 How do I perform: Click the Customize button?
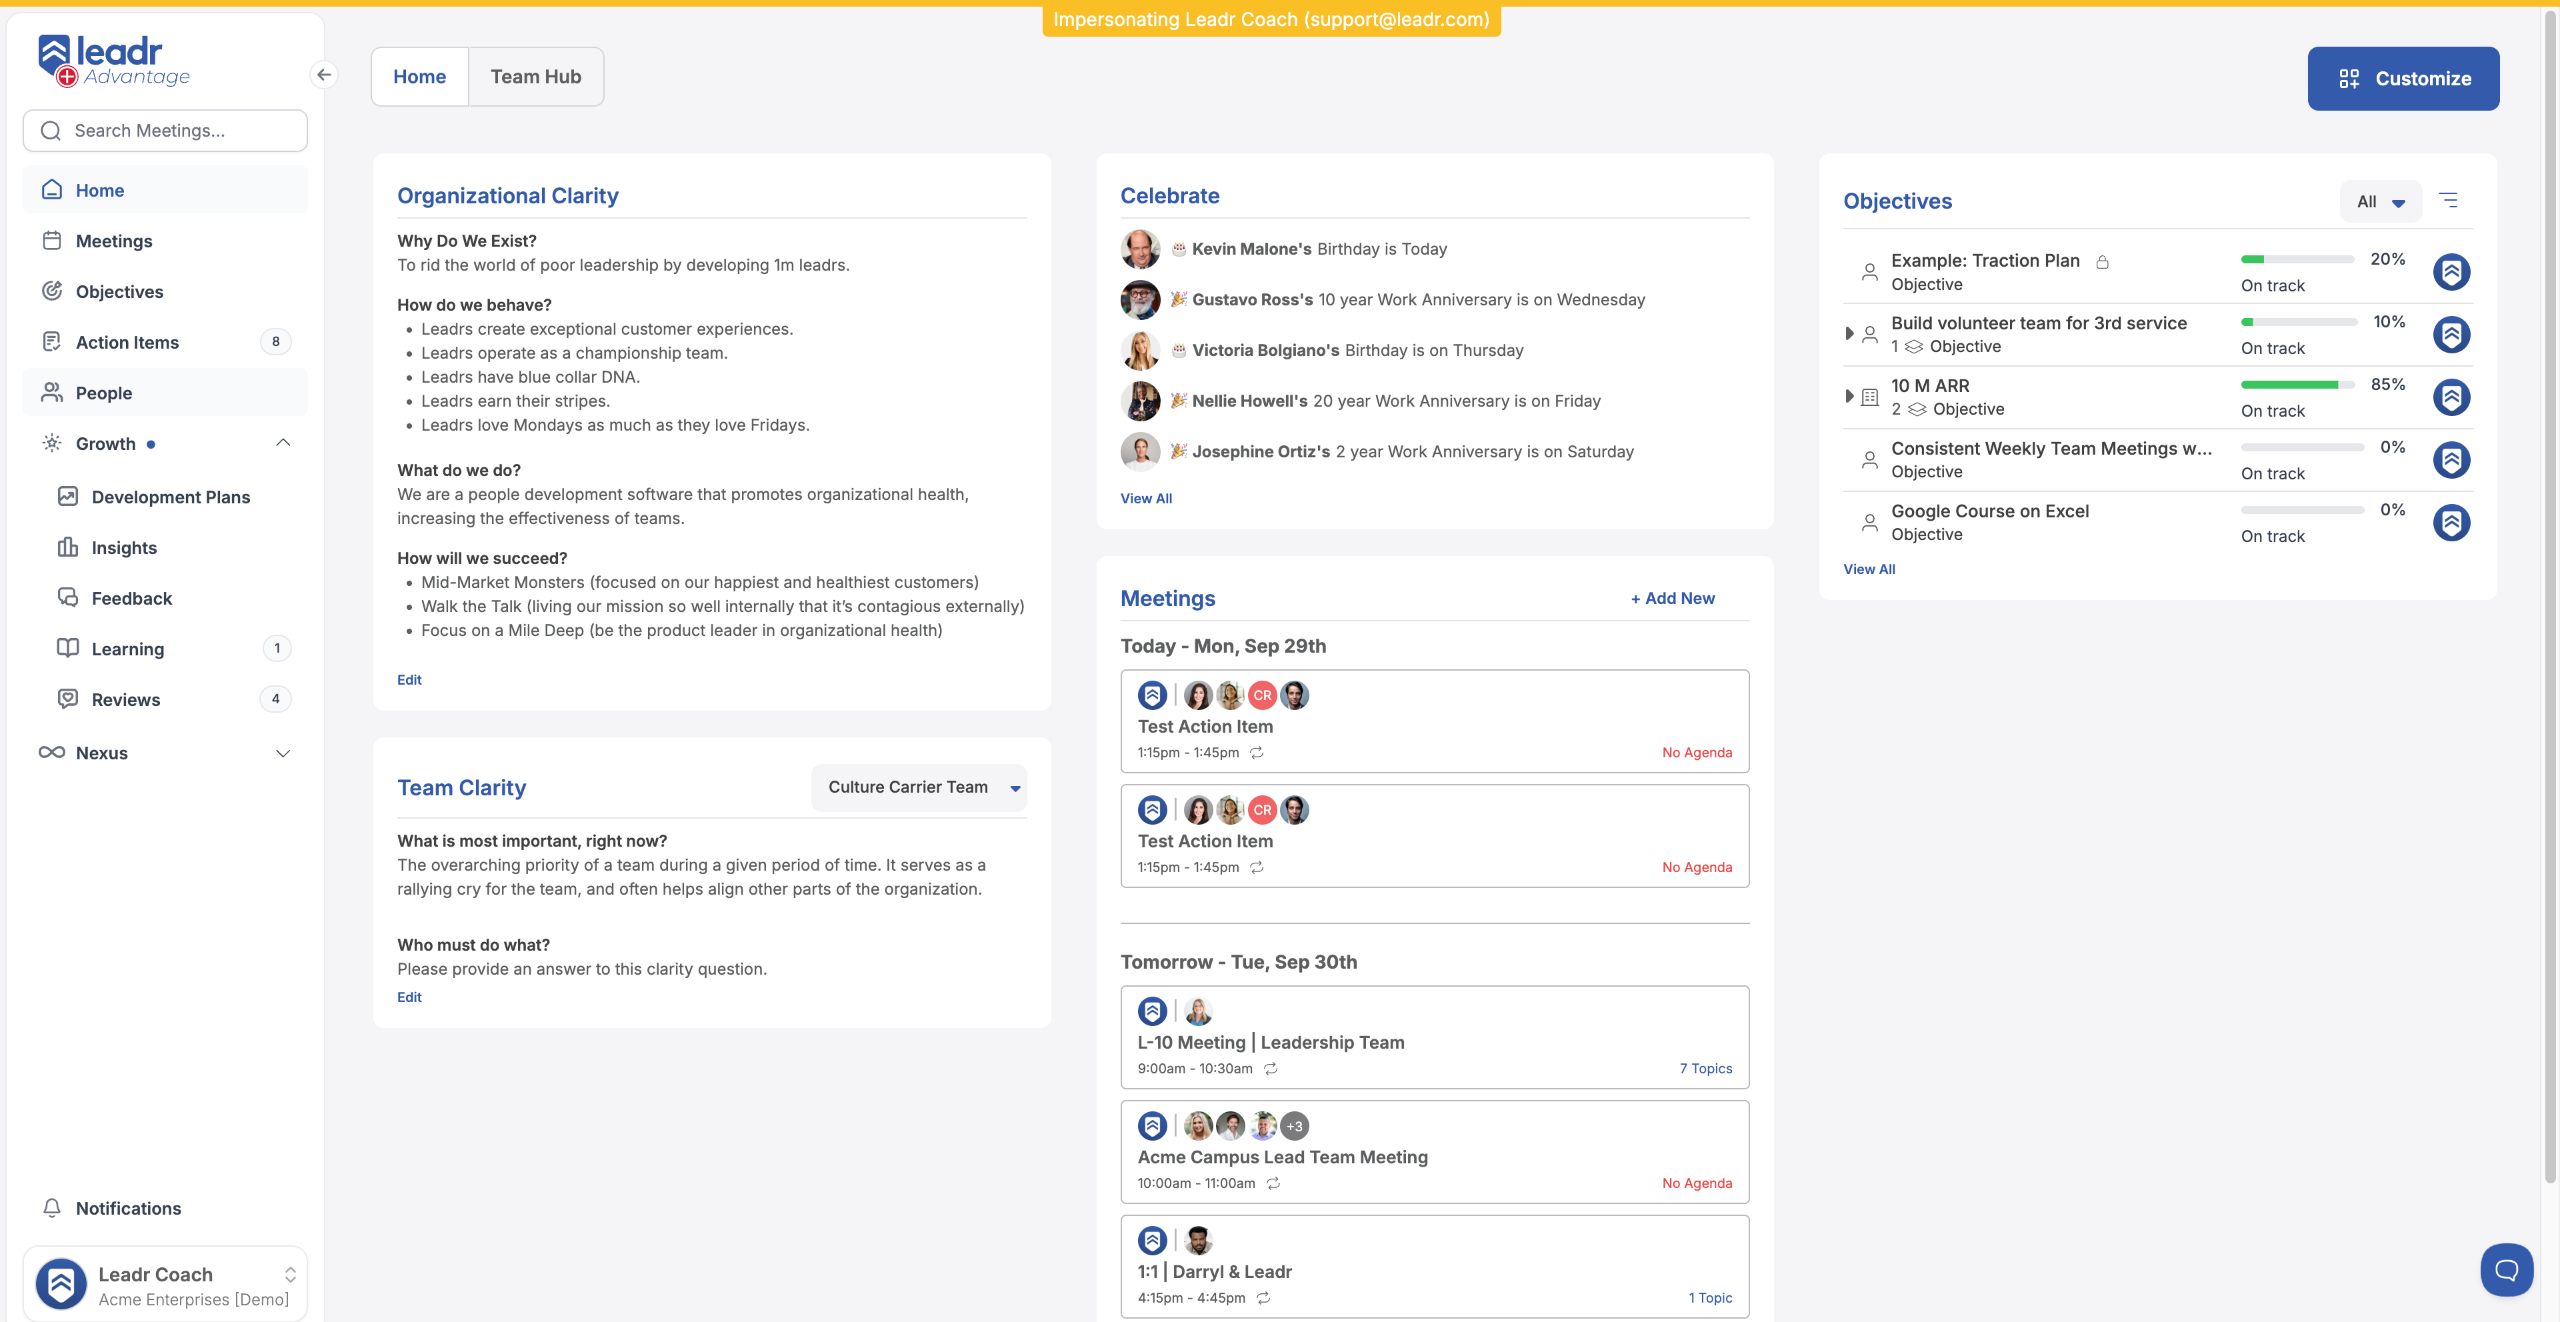[x=2402, y=79]
